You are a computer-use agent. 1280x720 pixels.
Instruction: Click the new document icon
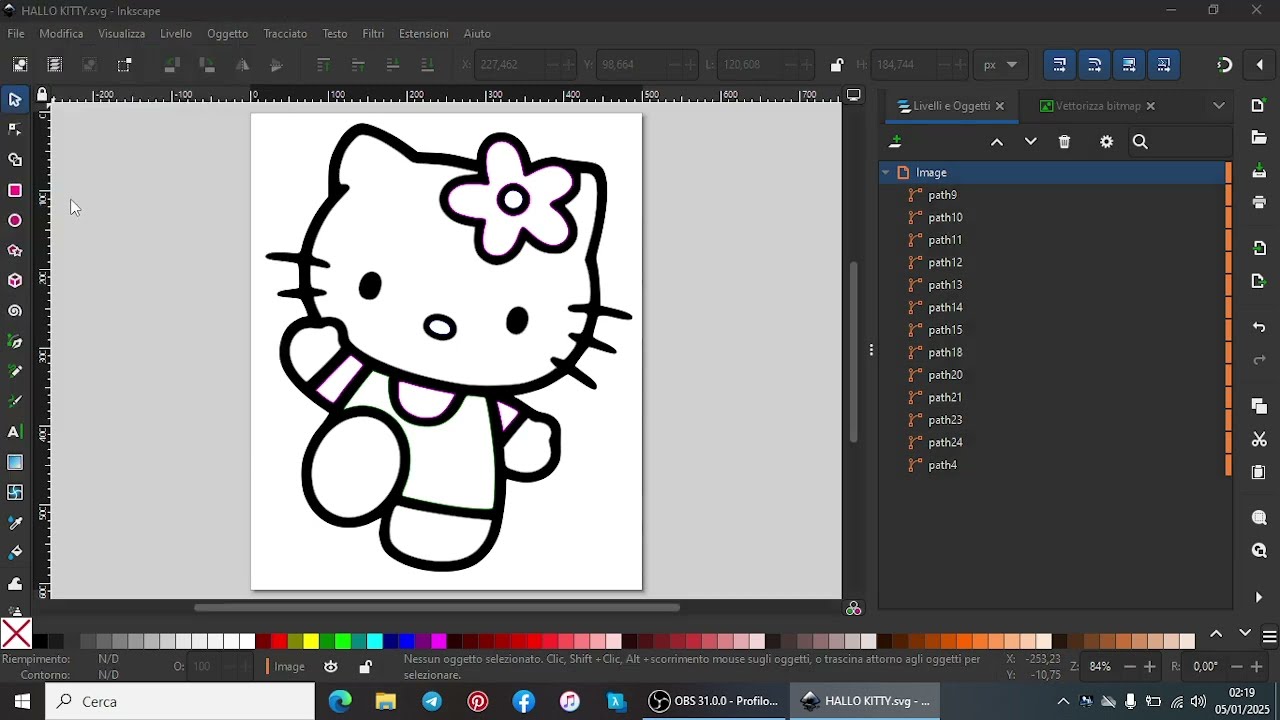(x=1259, y=106)
